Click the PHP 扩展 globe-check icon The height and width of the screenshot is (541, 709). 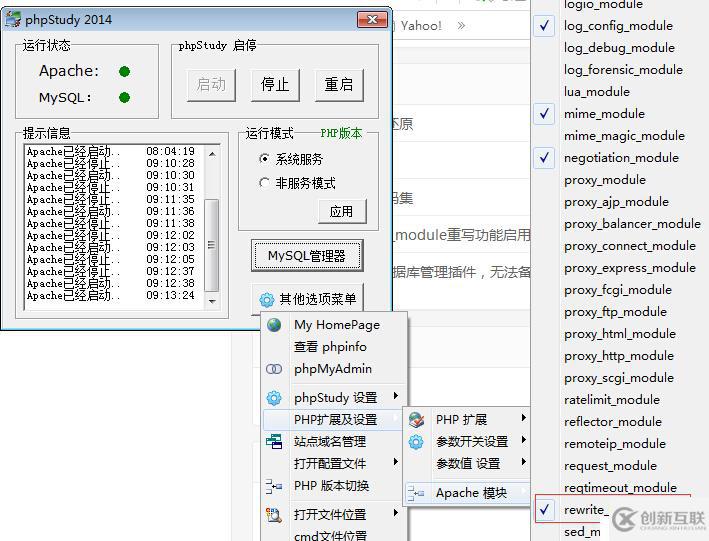(416, 419)
